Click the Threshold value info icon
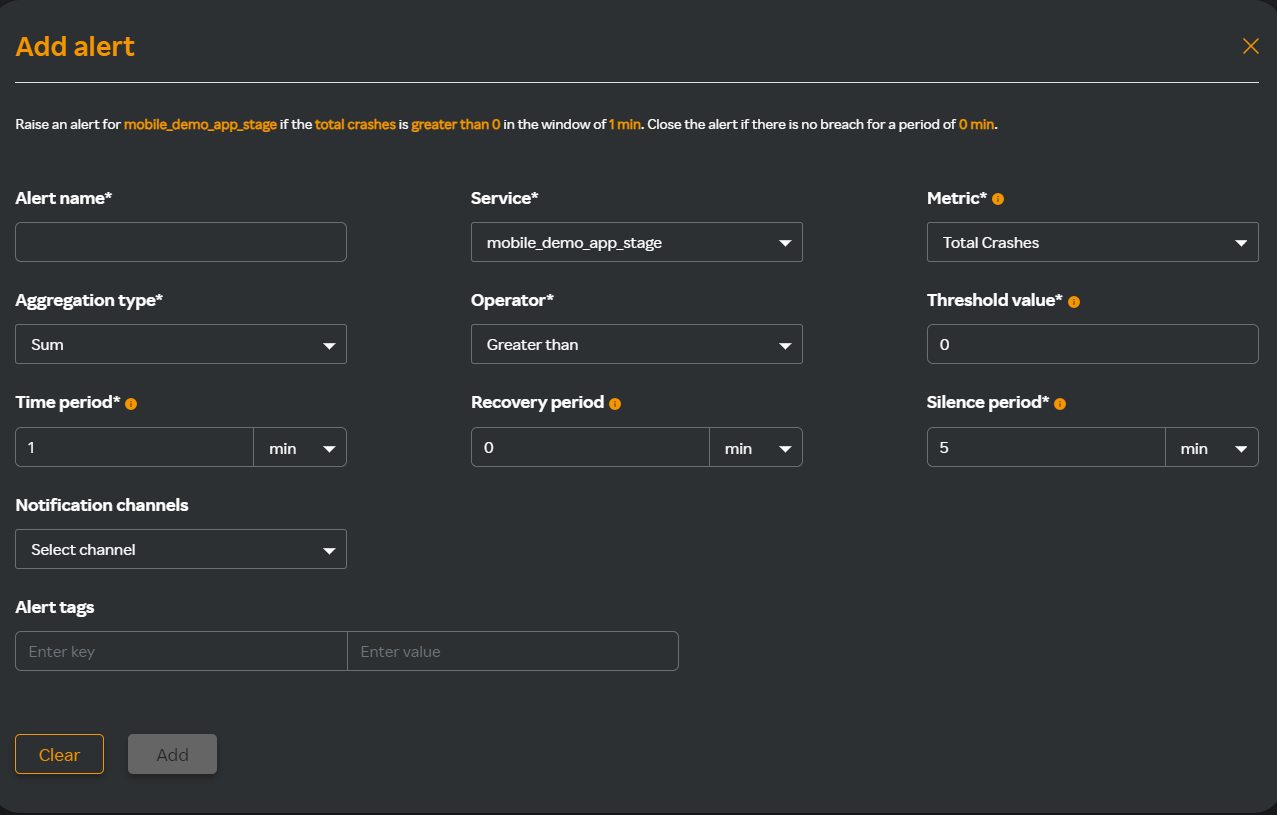 [x=1074, y=301]
